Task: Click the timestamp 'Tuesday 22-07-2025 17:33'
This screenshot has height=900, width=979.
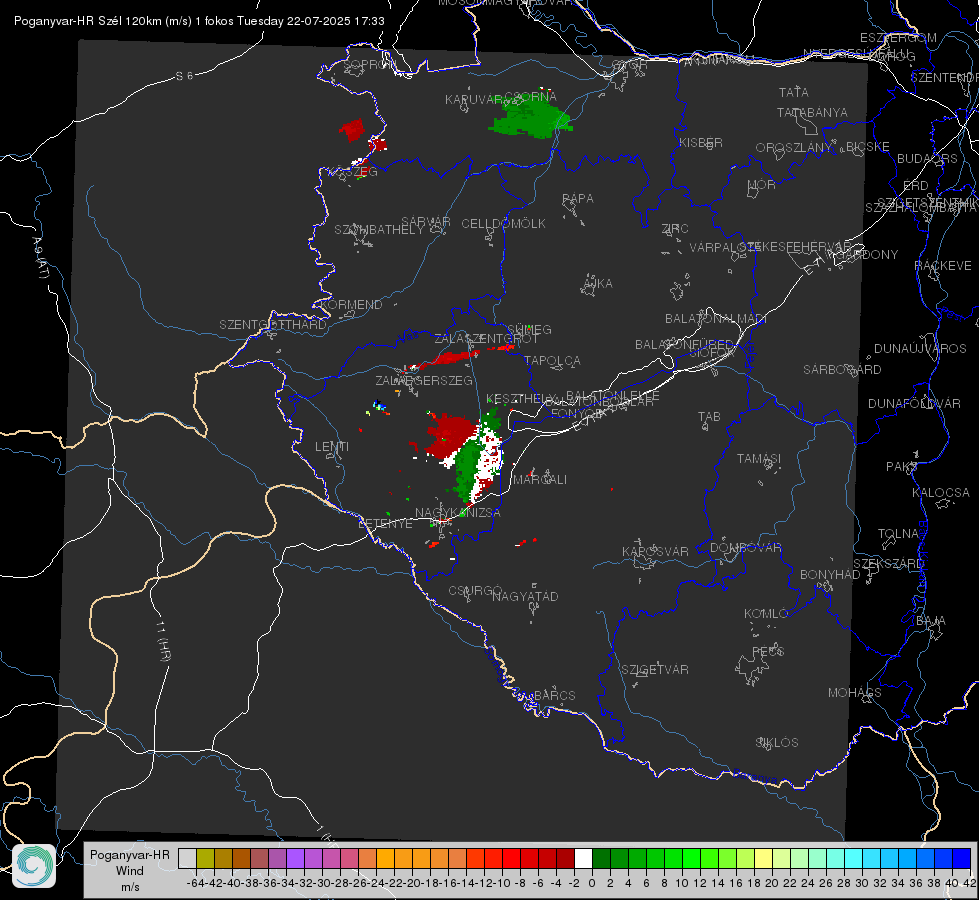Action: [311, 21]
